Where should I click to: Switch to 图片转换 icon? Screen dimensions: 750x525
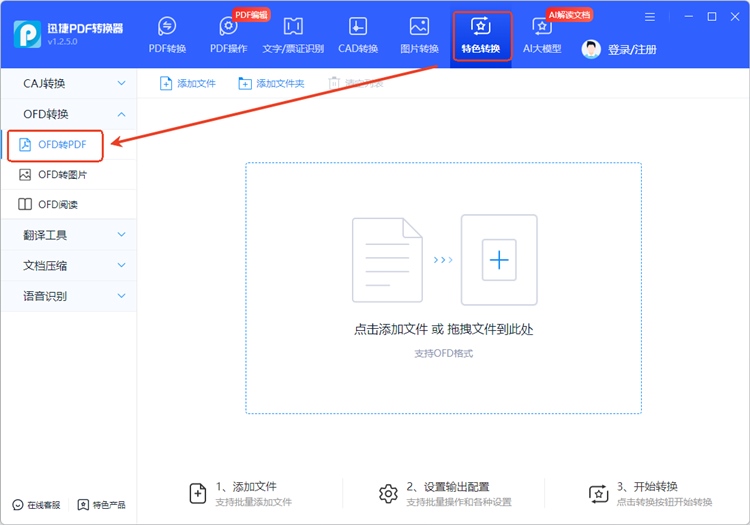[x=419, y=26]
